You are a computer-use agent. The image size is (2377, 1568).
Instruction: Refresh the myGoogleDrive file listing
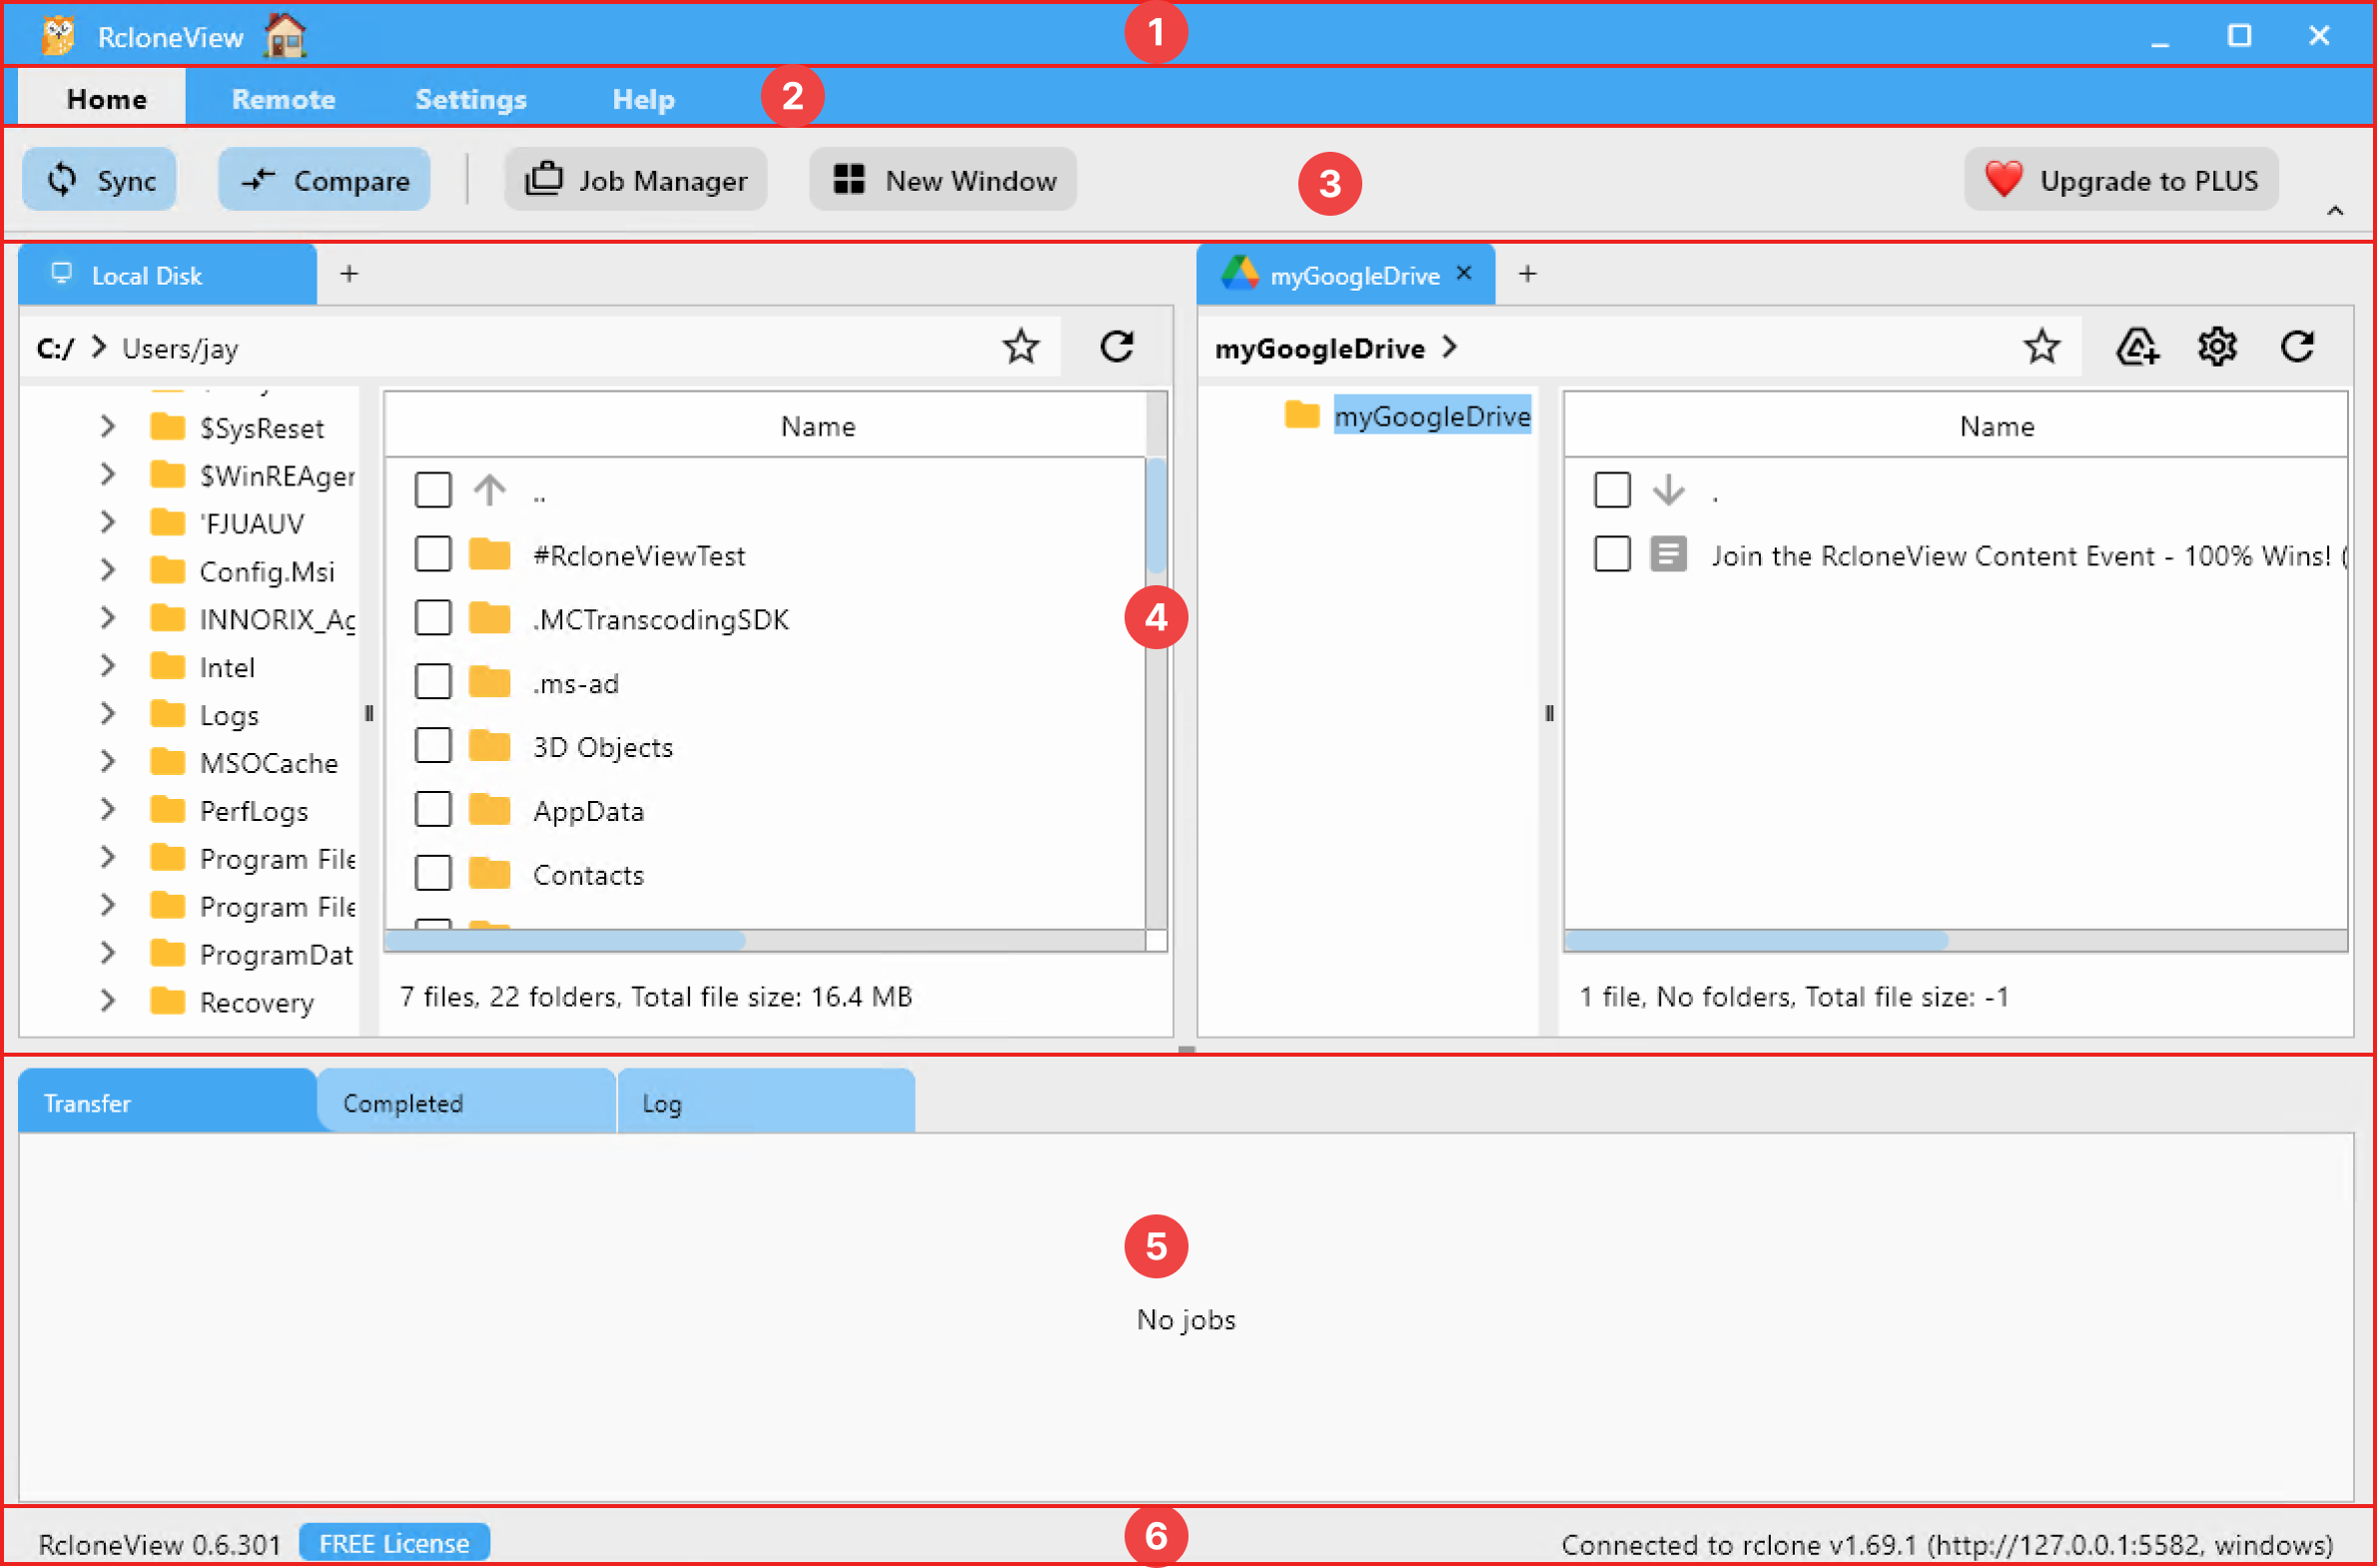2298,347
